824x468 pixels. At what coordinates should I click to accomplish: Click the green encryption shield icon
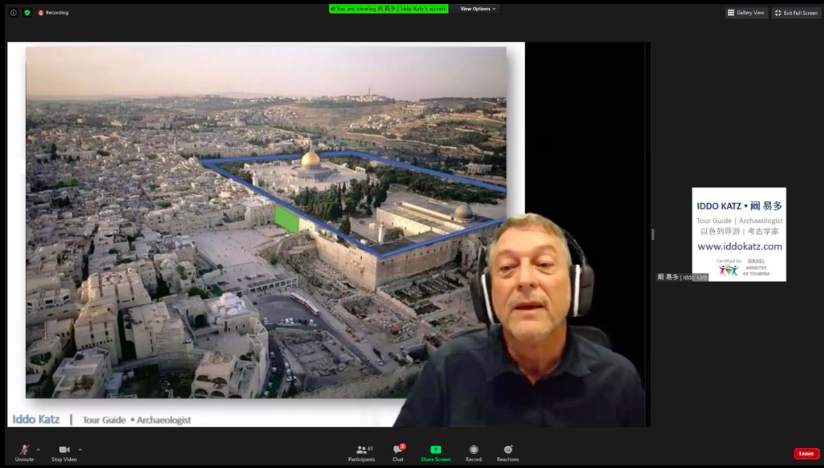click(x=27, y=13)
